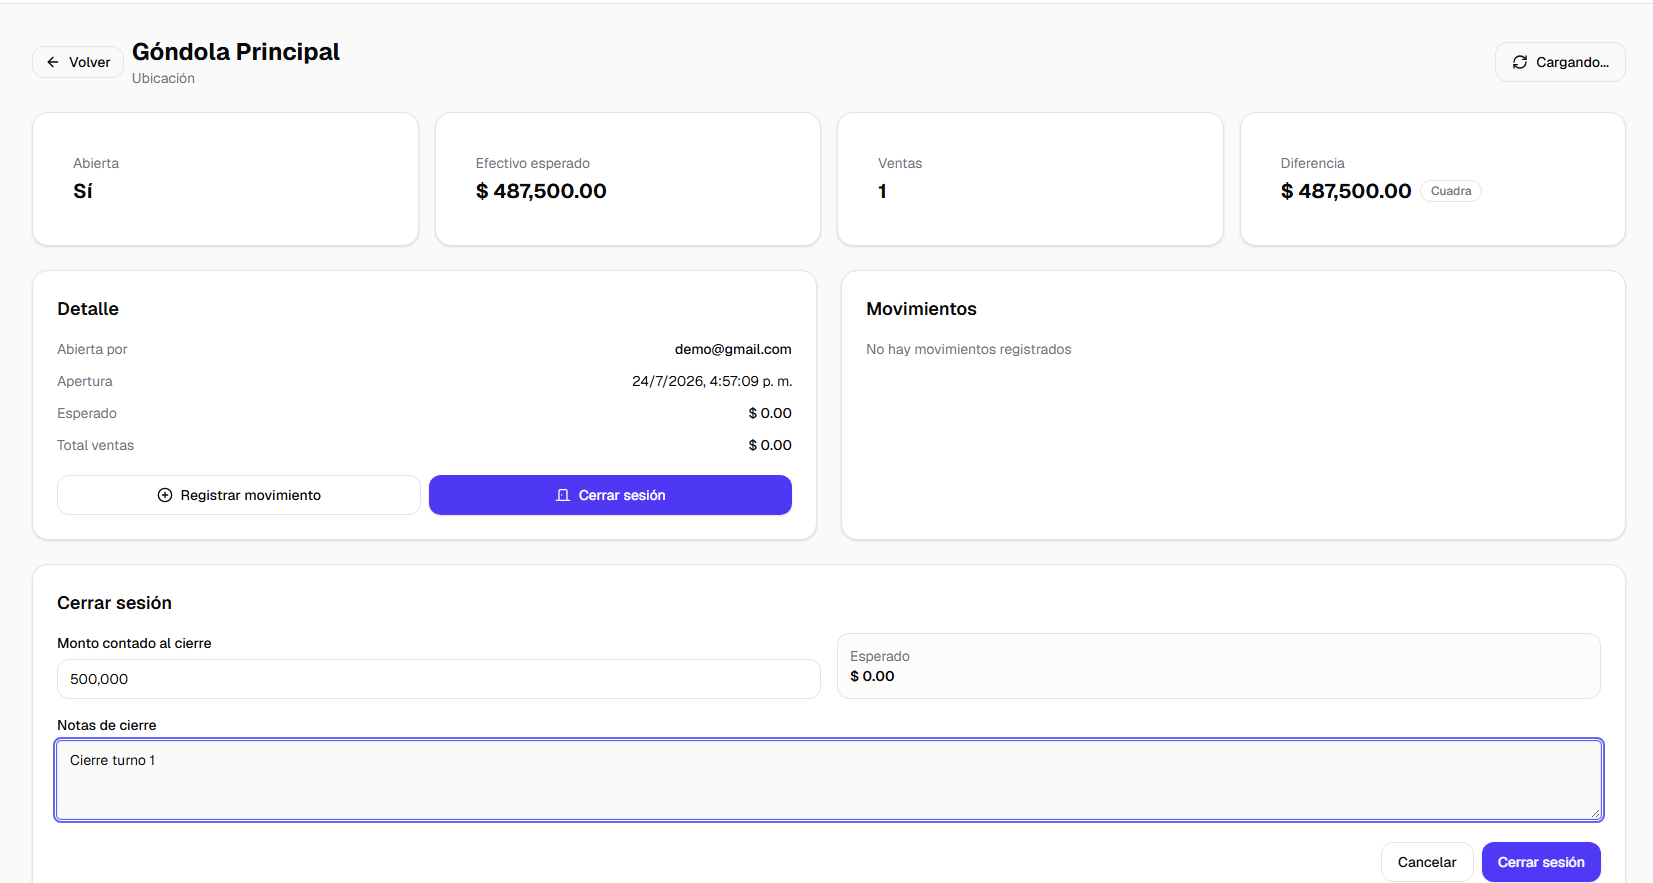Confirm with the bottom Cerrar sesión button
The height and width of the screenshot is (883, 1653).
(1541, 862)
